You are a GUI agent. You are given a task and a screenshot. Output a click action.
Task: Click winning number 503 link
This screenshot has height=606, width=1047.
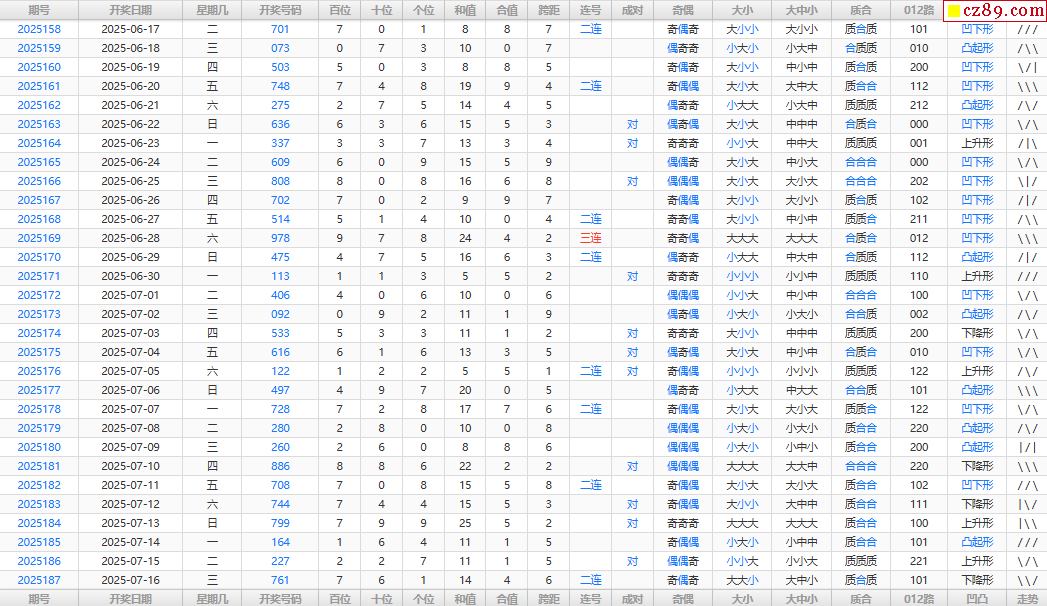coord(280,67)
